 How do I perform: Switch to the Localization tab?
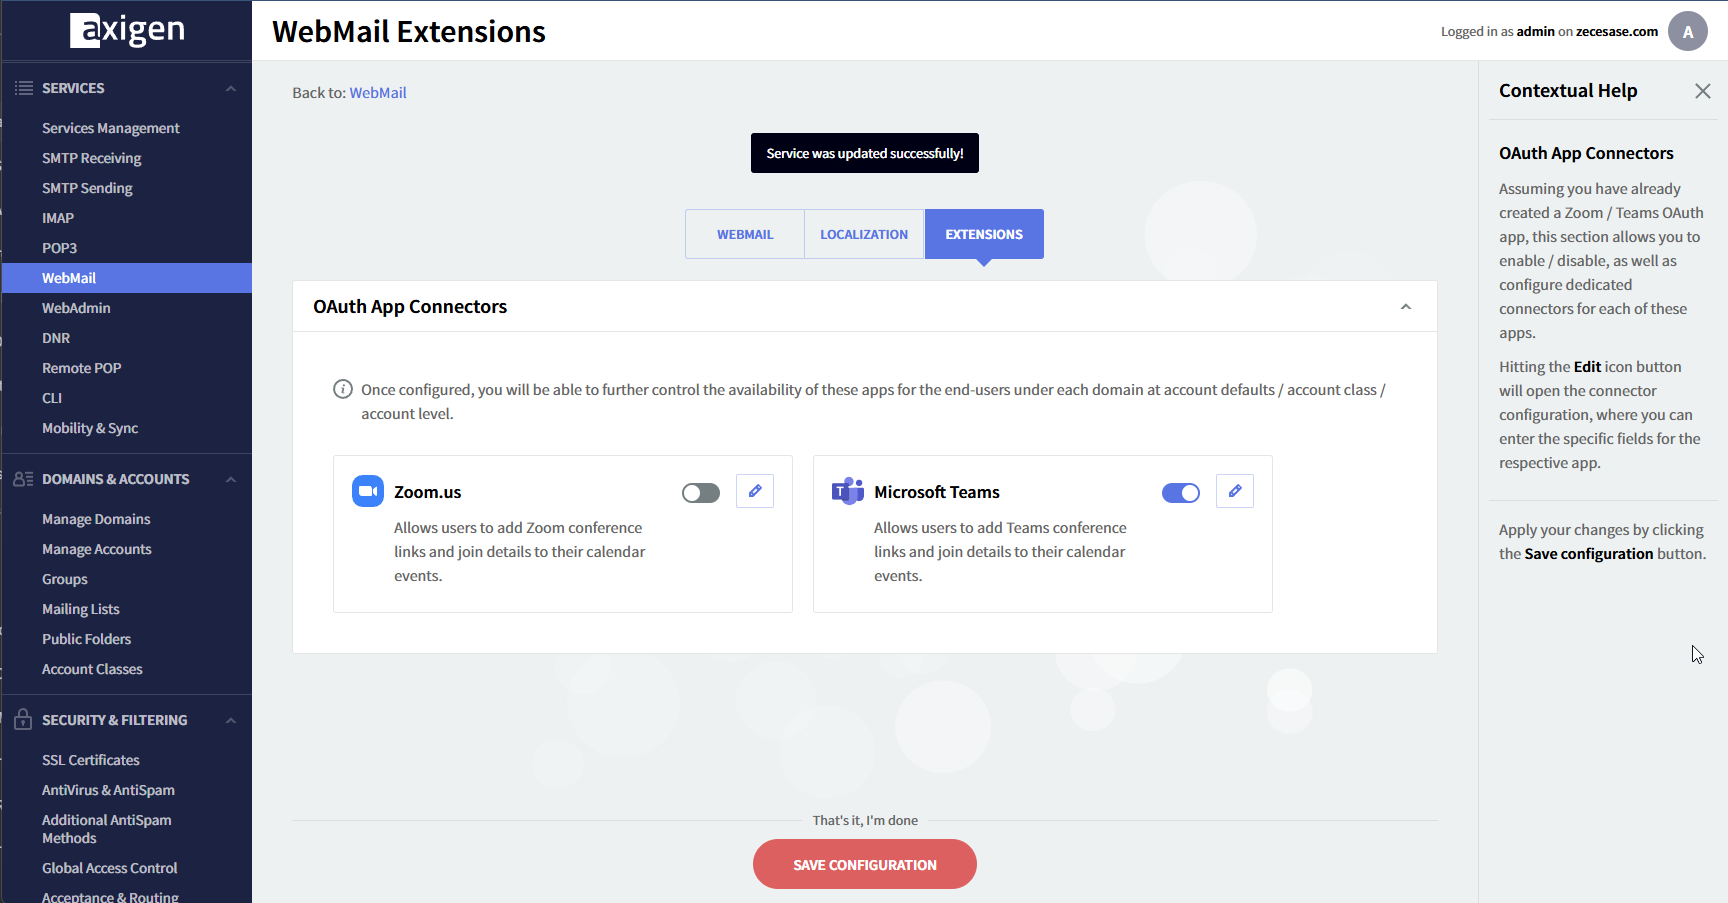coord(864,234)
